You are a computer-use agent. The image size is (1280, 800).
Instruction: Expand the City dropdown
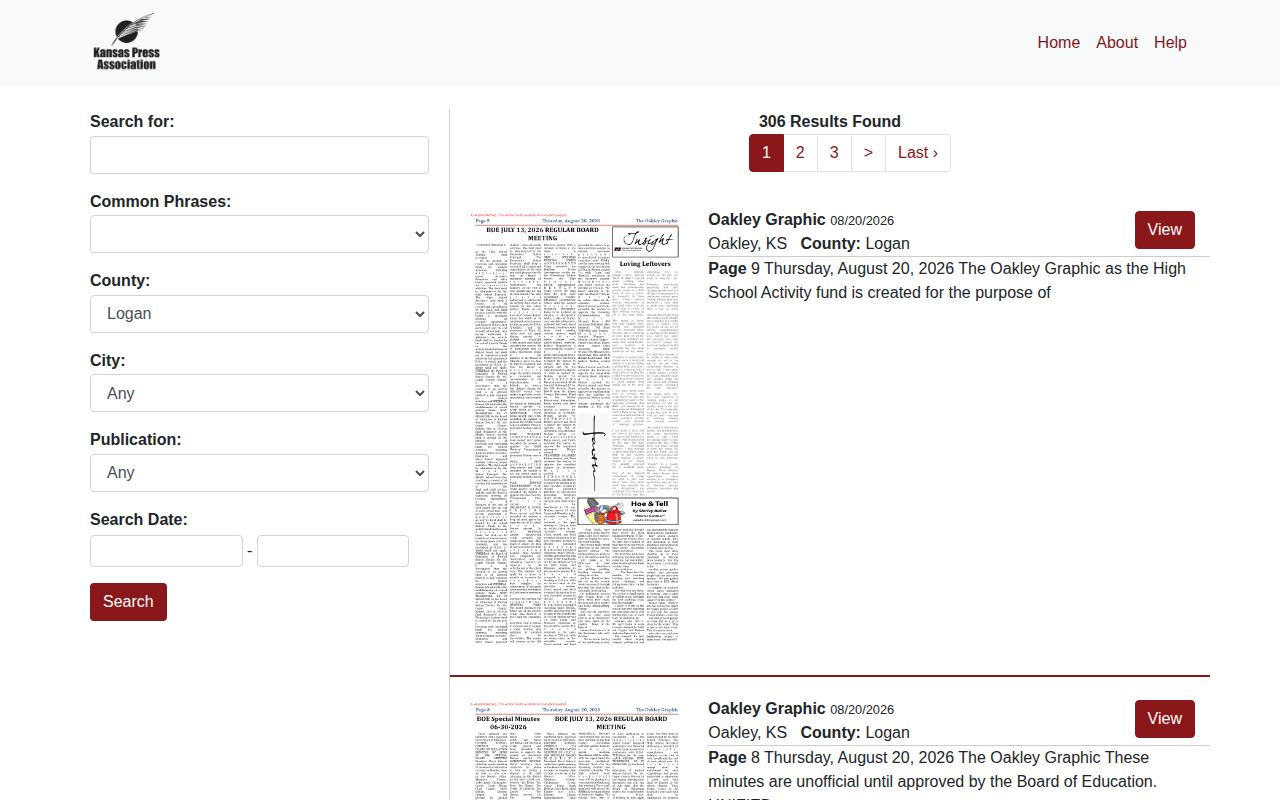pos(259,393)
